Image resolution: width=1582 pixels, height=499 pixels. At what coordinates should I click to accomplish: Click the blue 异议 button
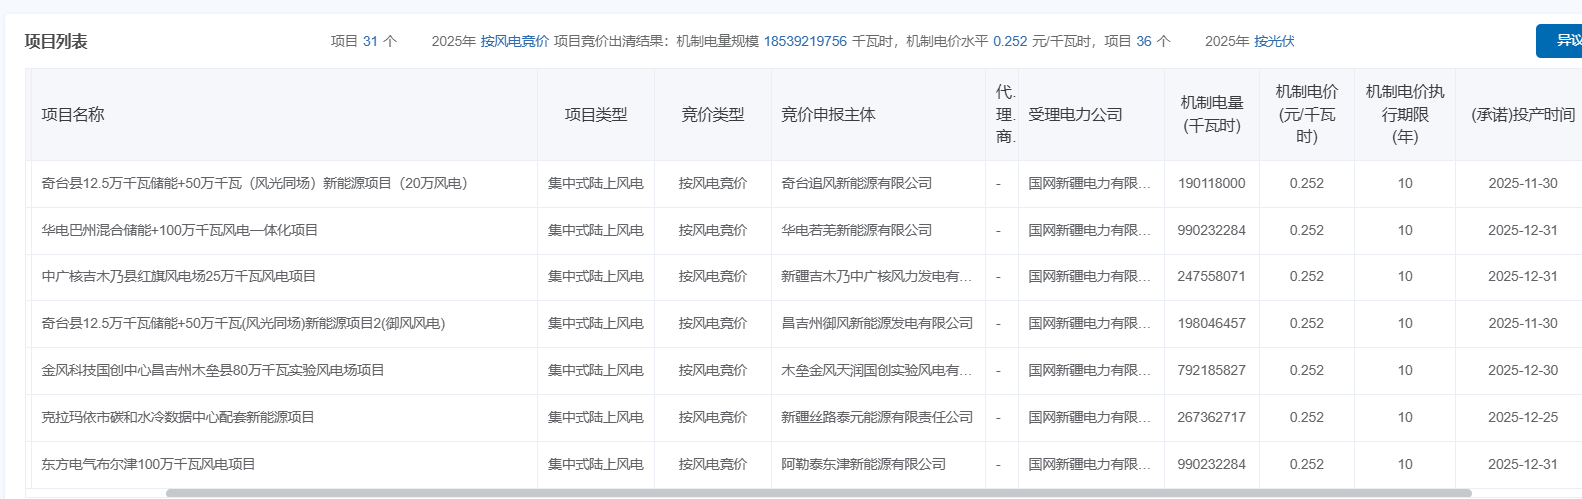point(1562,41)
